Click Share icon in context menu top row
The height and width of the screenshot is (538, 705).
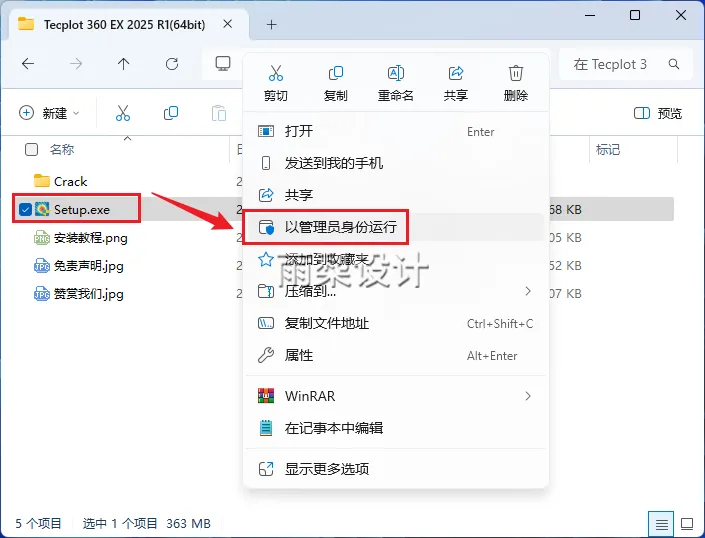455,73
